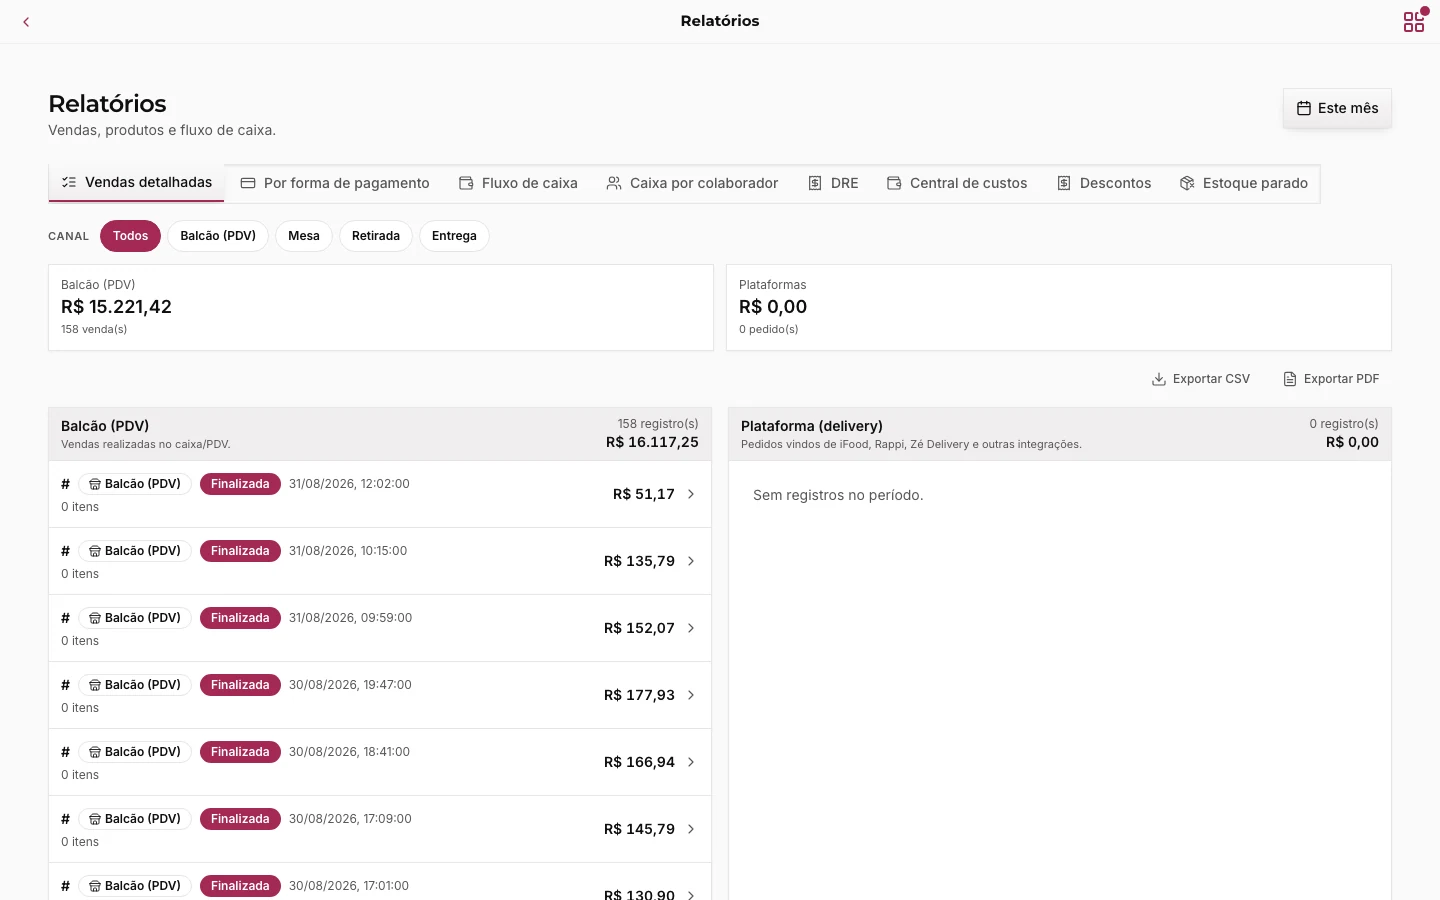Open the Descontos tab
This screenshot has height=900, width=1440.
tap(1104, 183)
